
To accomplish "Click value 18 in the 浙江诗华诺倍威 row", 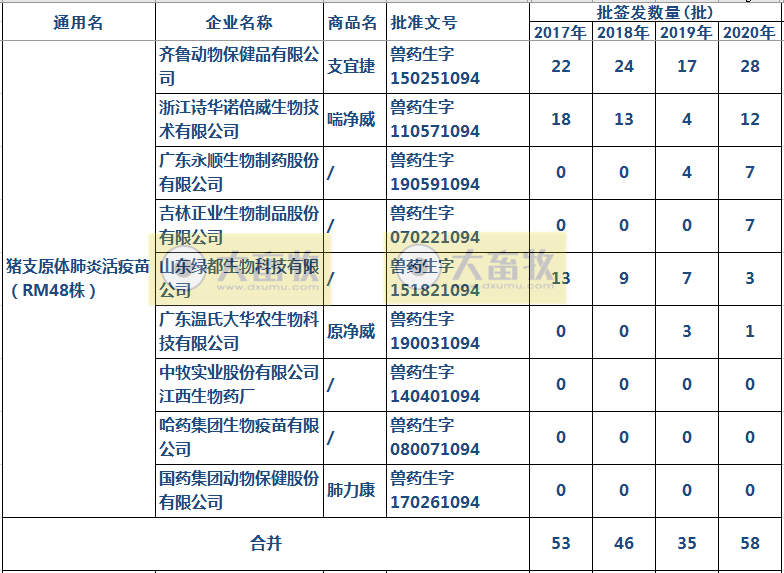I will pos(560,120).
